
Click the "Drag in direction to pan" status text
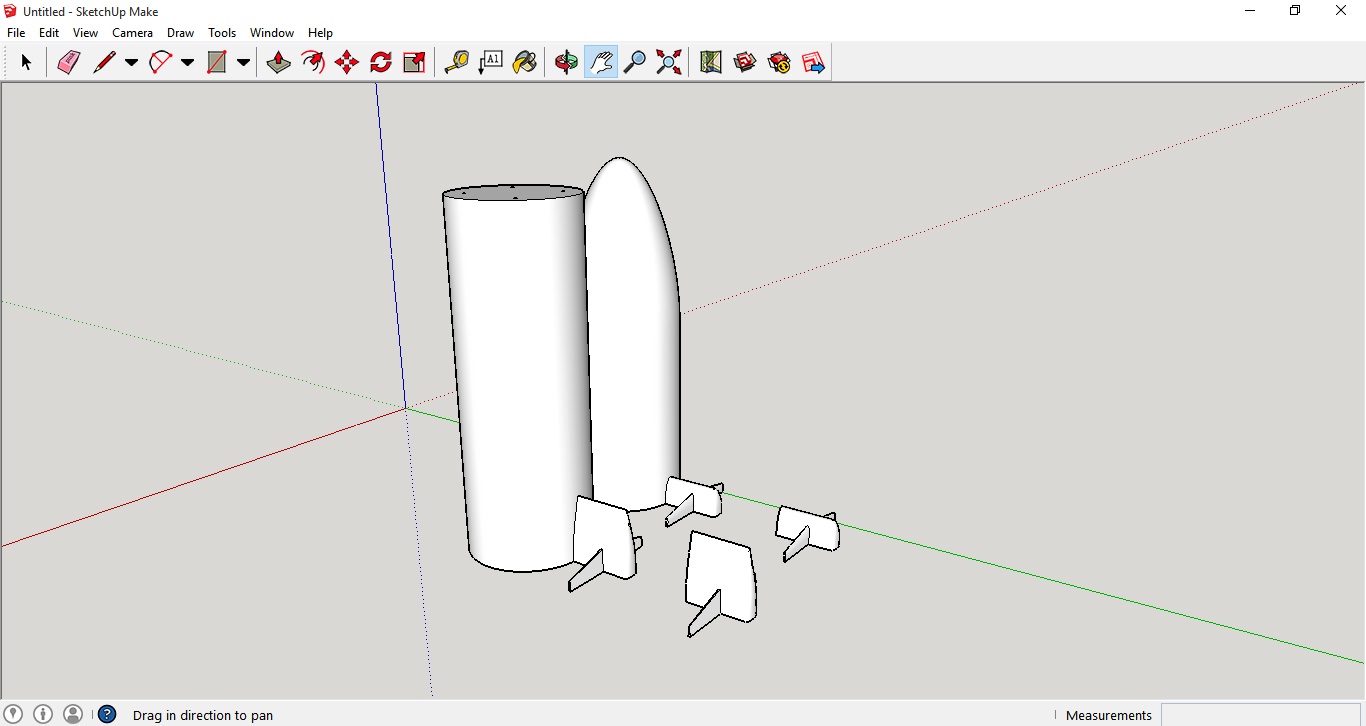203,715
